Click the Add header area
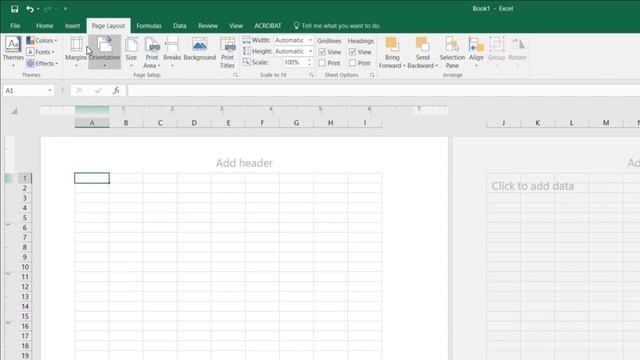This screenshot has height=360, width=640. coord(244,163)
